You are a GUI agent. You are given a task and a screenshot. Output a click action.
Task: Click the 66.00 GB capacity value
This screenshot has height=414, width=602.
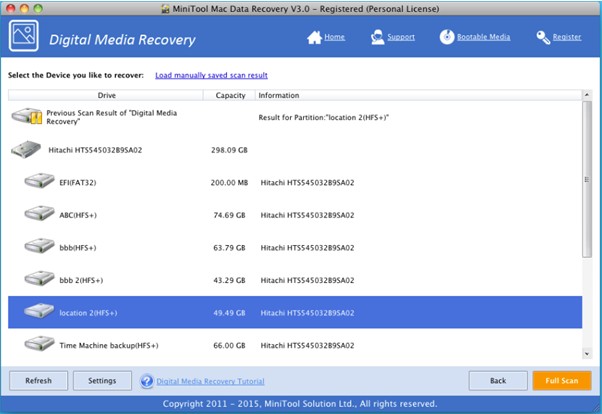click(x=229, y=346)
